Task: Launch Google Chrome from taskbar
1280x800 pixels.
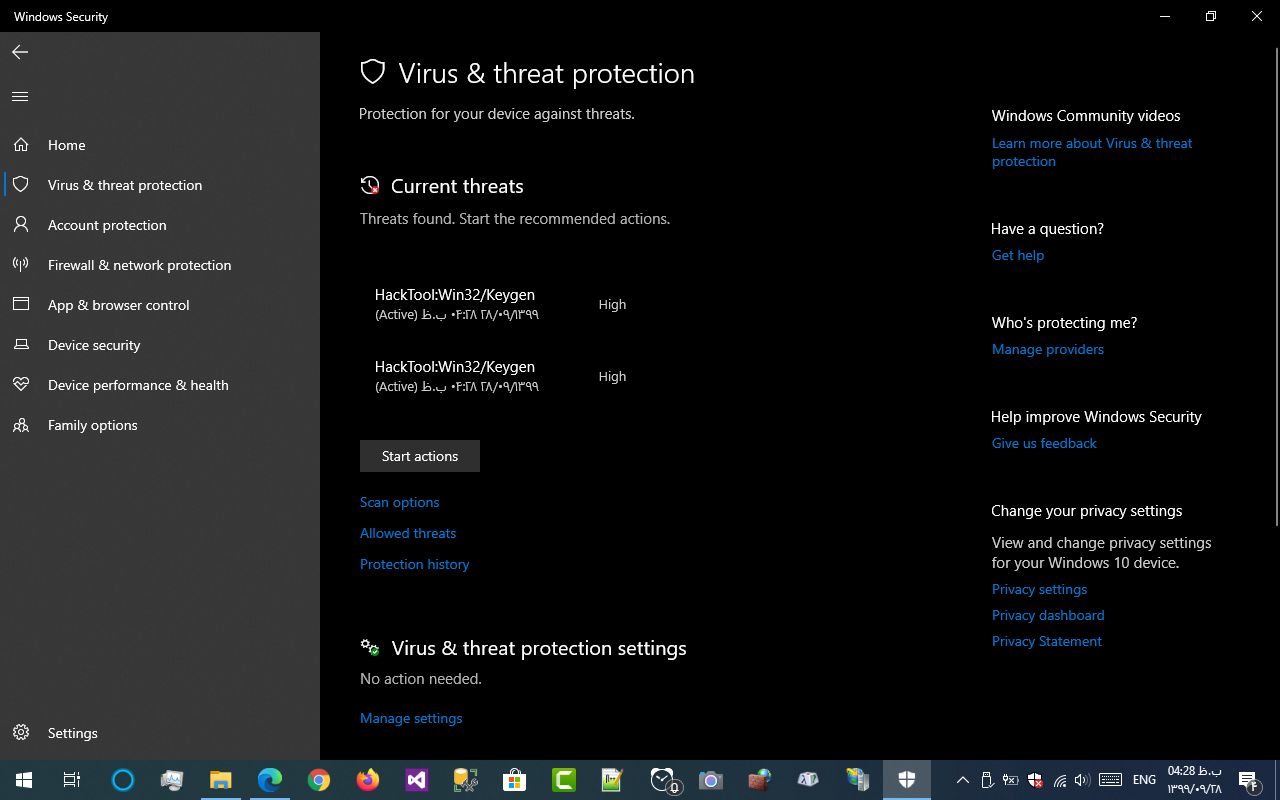Action: pos(318,780)
